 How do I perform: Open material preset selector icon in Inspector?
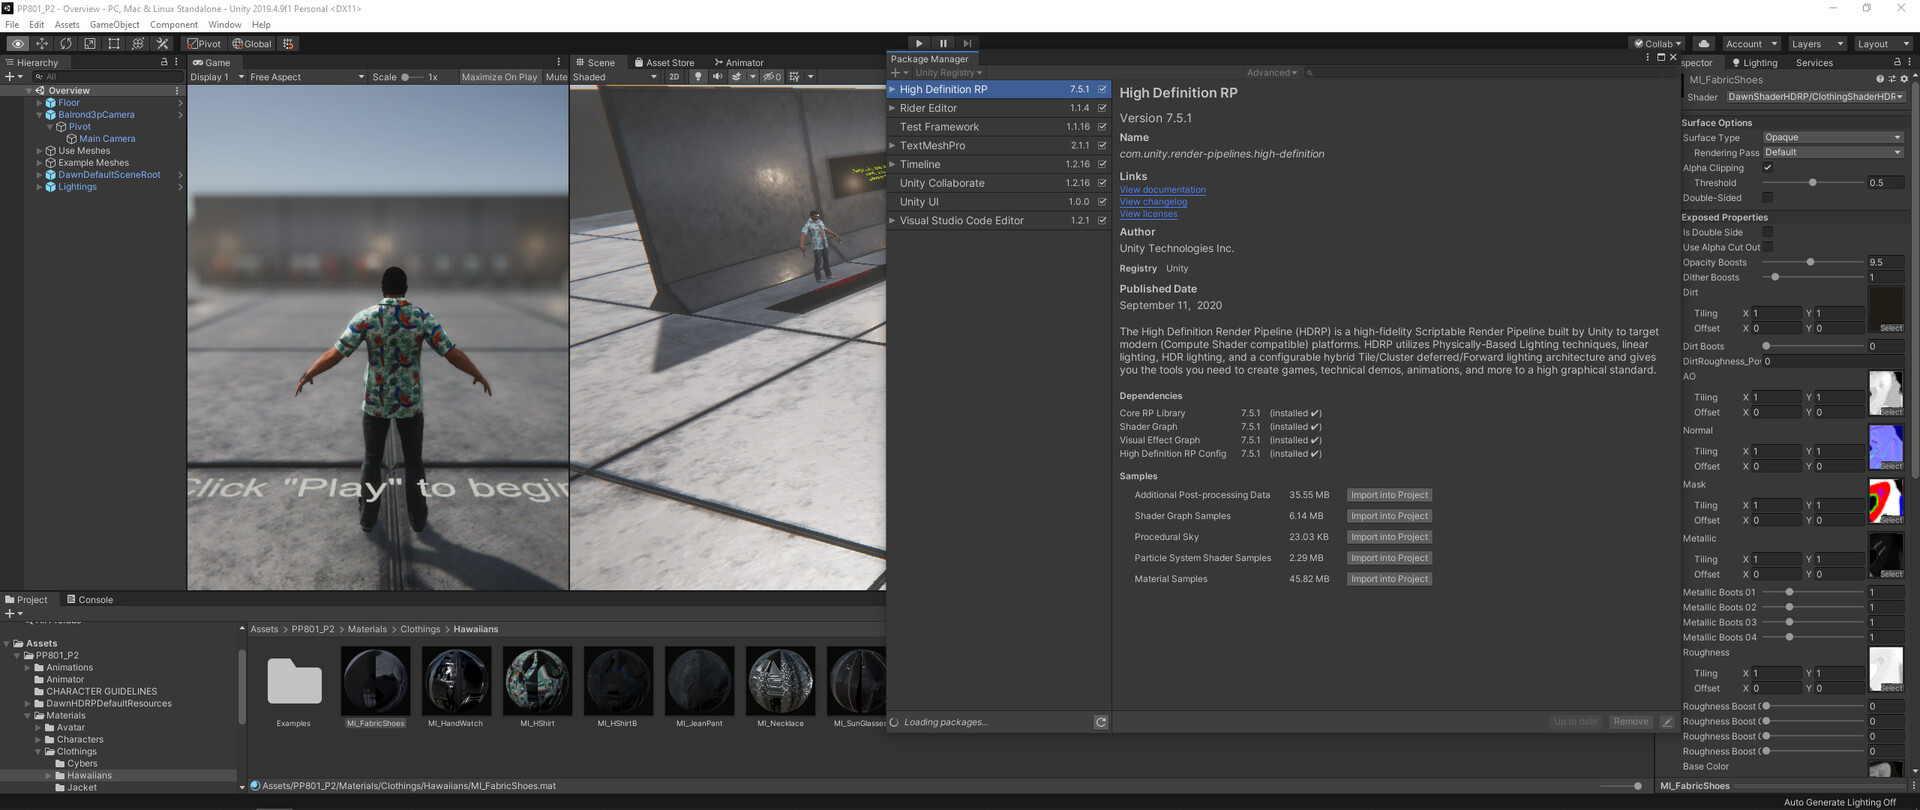click(1891, 79)
